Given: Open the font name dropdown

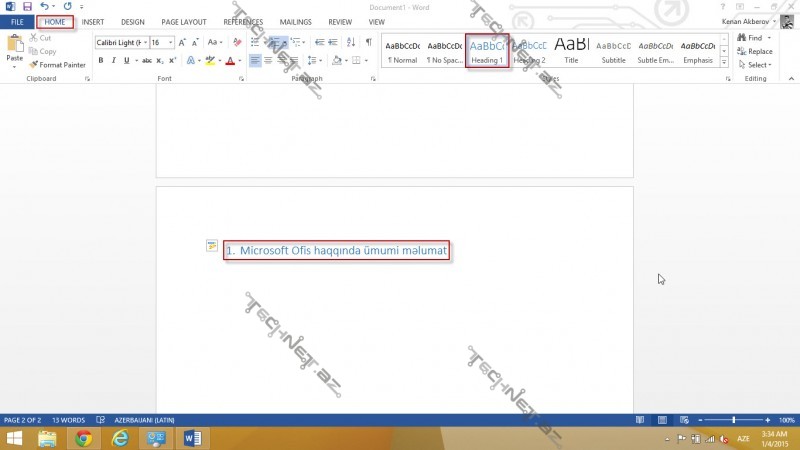Looking at the screenshot, I should pos(145,42).
